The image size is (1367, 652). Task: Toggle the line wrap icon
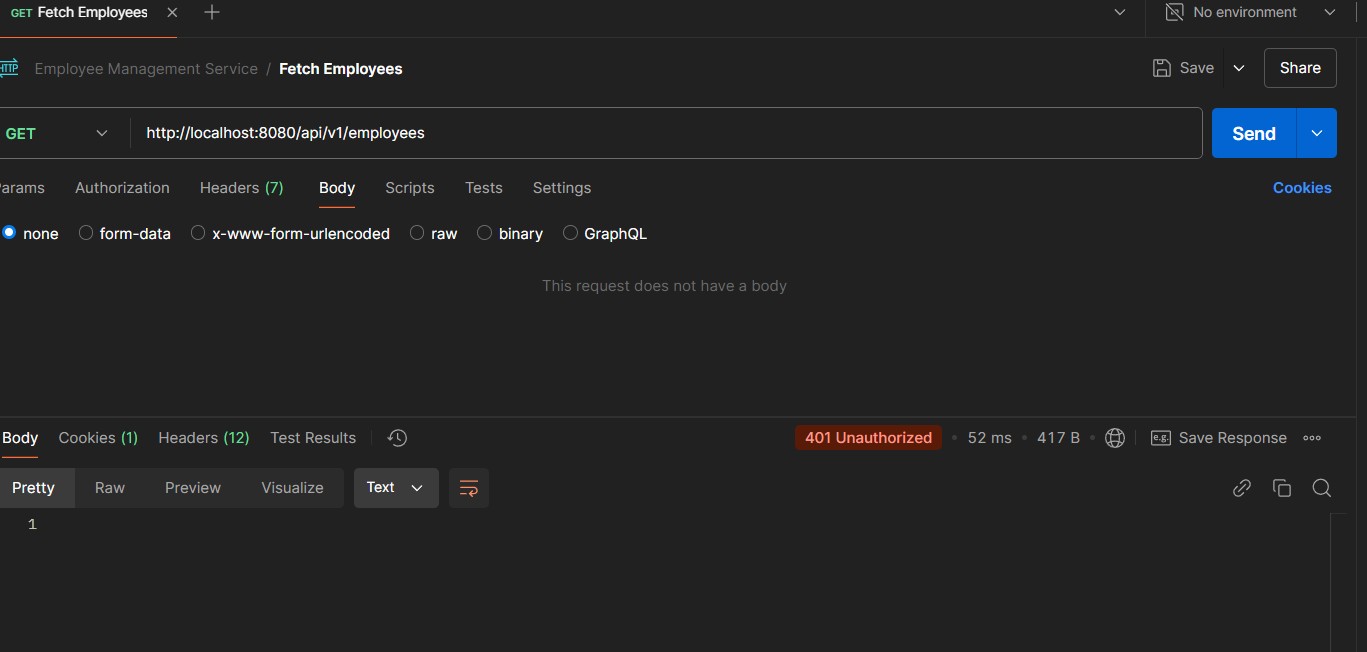tap(469, 488)
